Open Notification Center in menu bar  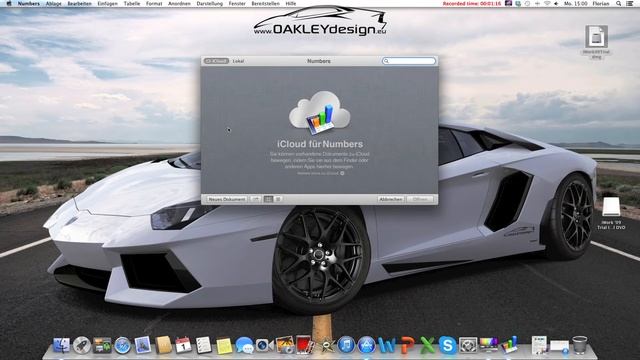[x=630, y=3]
